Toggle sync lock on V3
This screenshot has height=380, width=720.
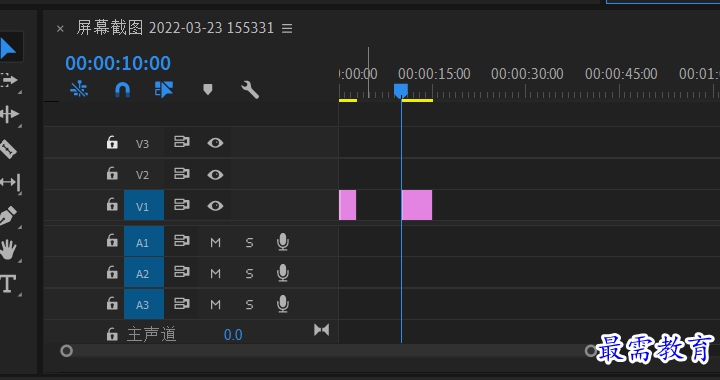tap(182, 142)
